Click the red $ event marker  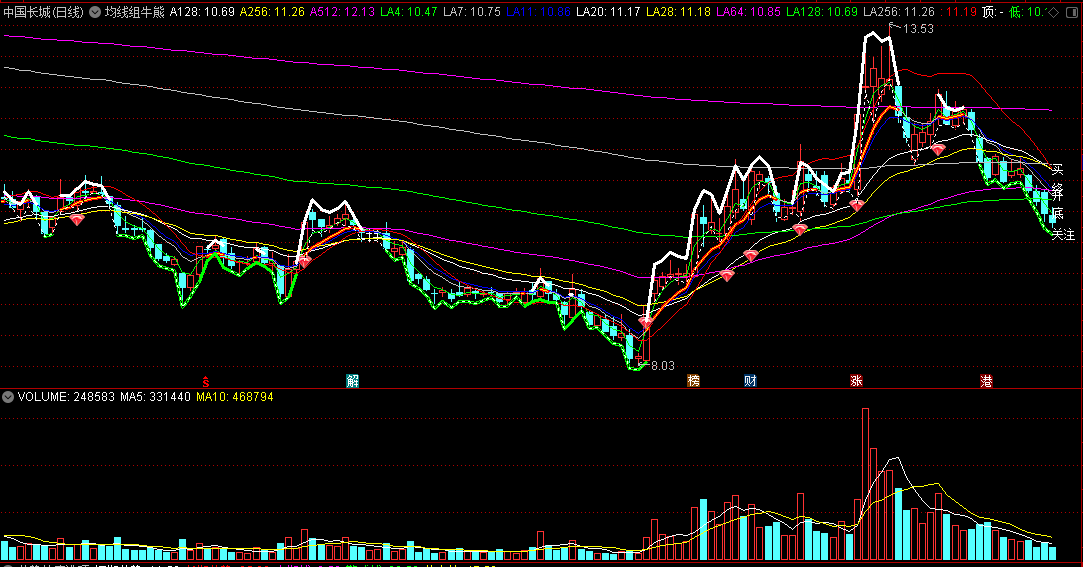(206, 381)
